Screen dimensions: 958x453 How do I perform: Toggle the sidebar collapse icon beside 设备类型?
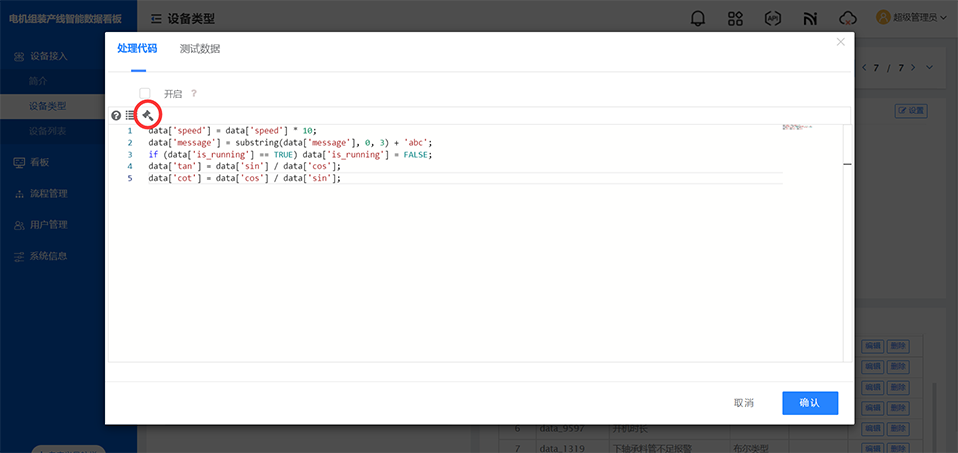[157, 18]
